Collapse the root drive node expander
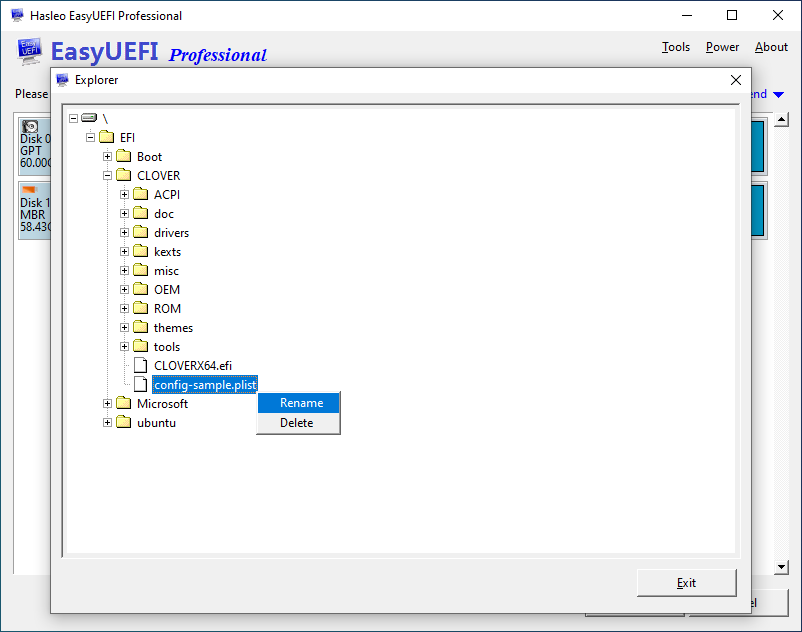Viewport: 802px width, 632px height. (x=74, y=118)
